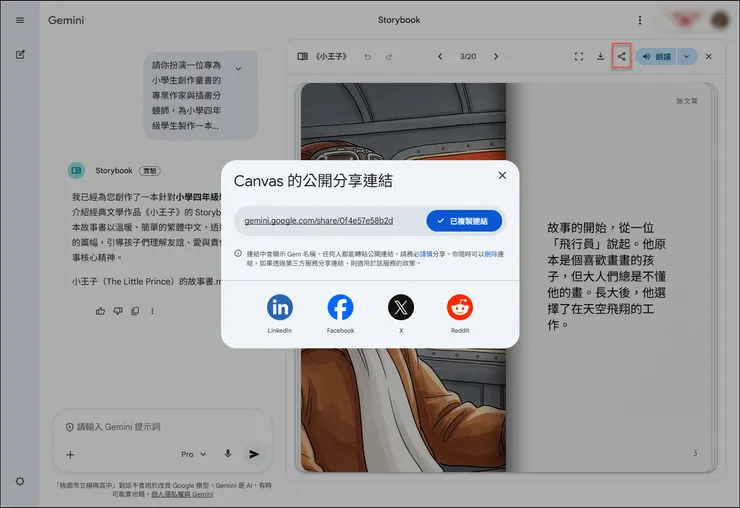The height and width of the screenshot is (508, 740).
Task: Click the 《小王子》 book icon
Action: 303,56
